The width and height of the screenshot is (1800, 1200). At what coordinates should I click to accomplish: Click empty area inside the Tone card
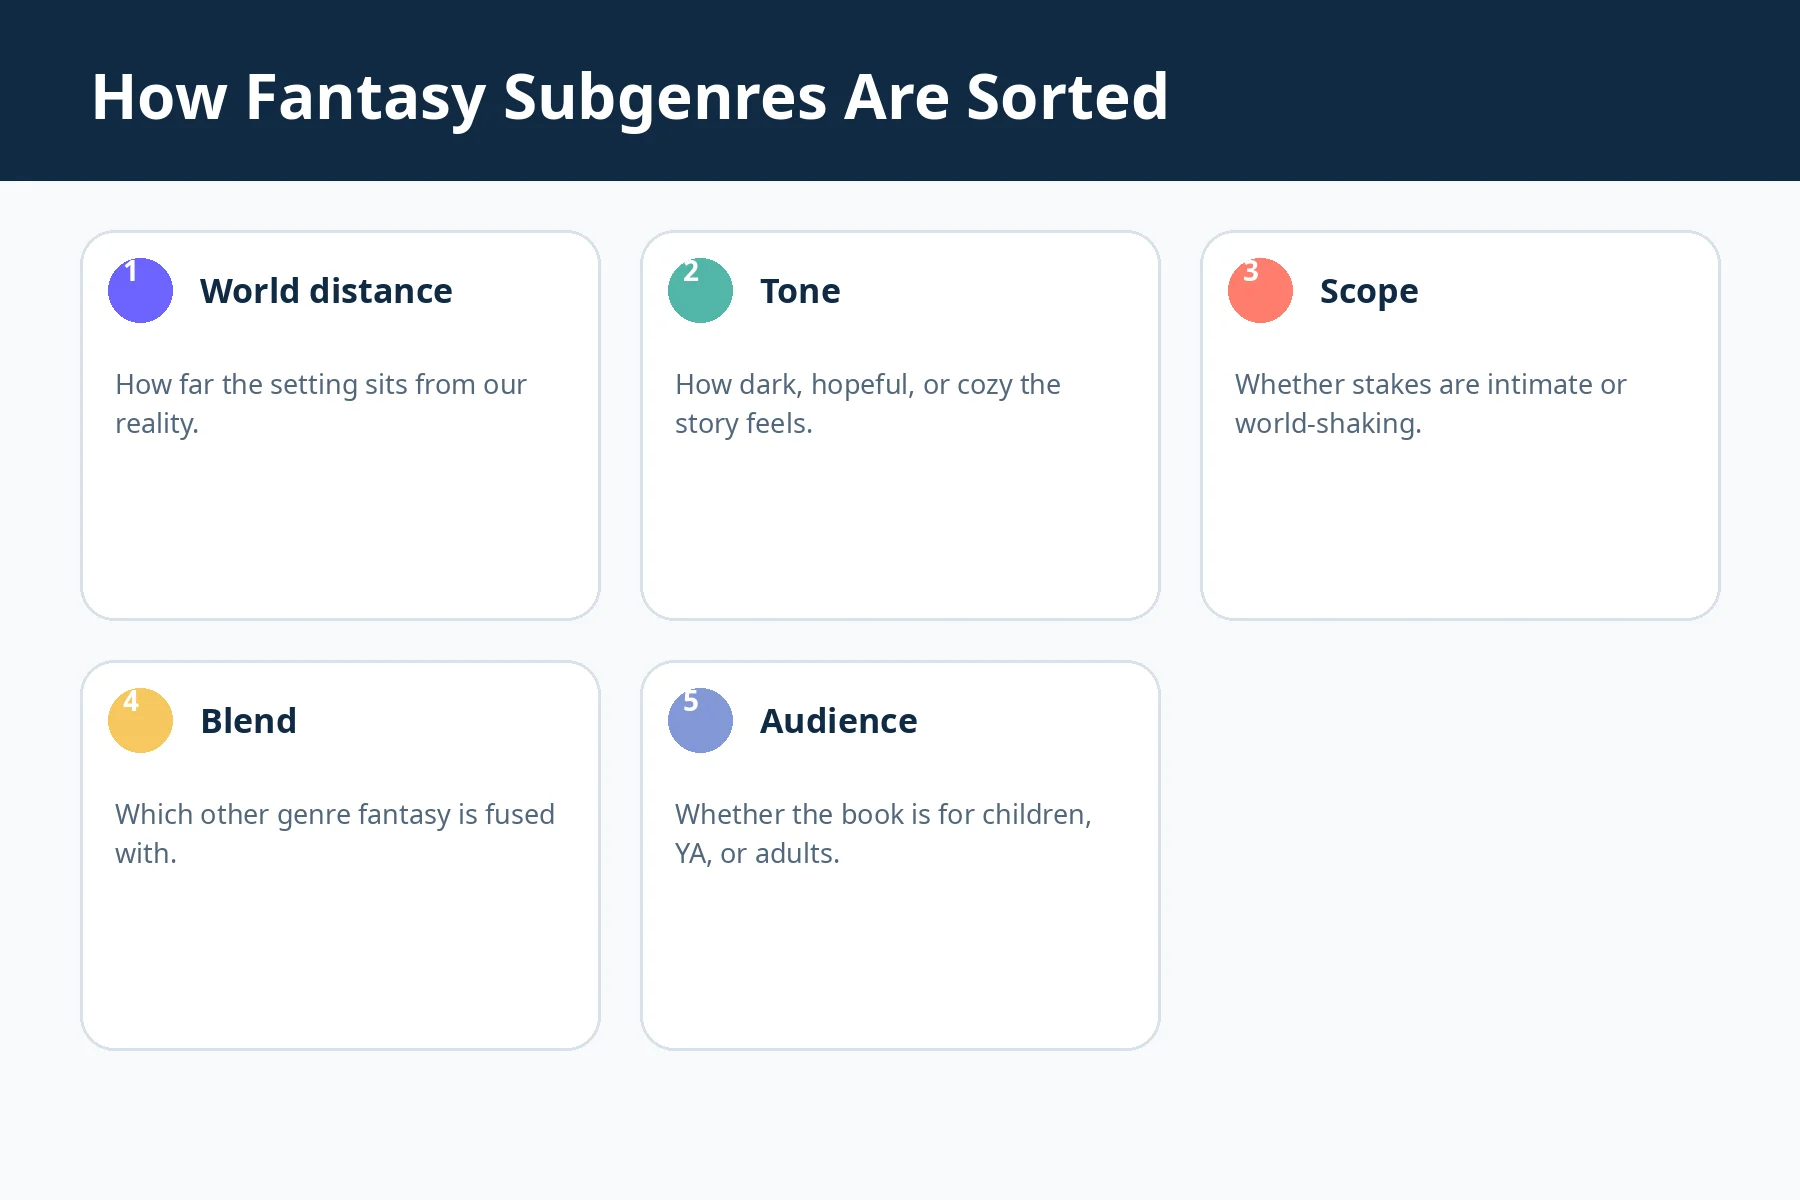(x=900, y=530)
